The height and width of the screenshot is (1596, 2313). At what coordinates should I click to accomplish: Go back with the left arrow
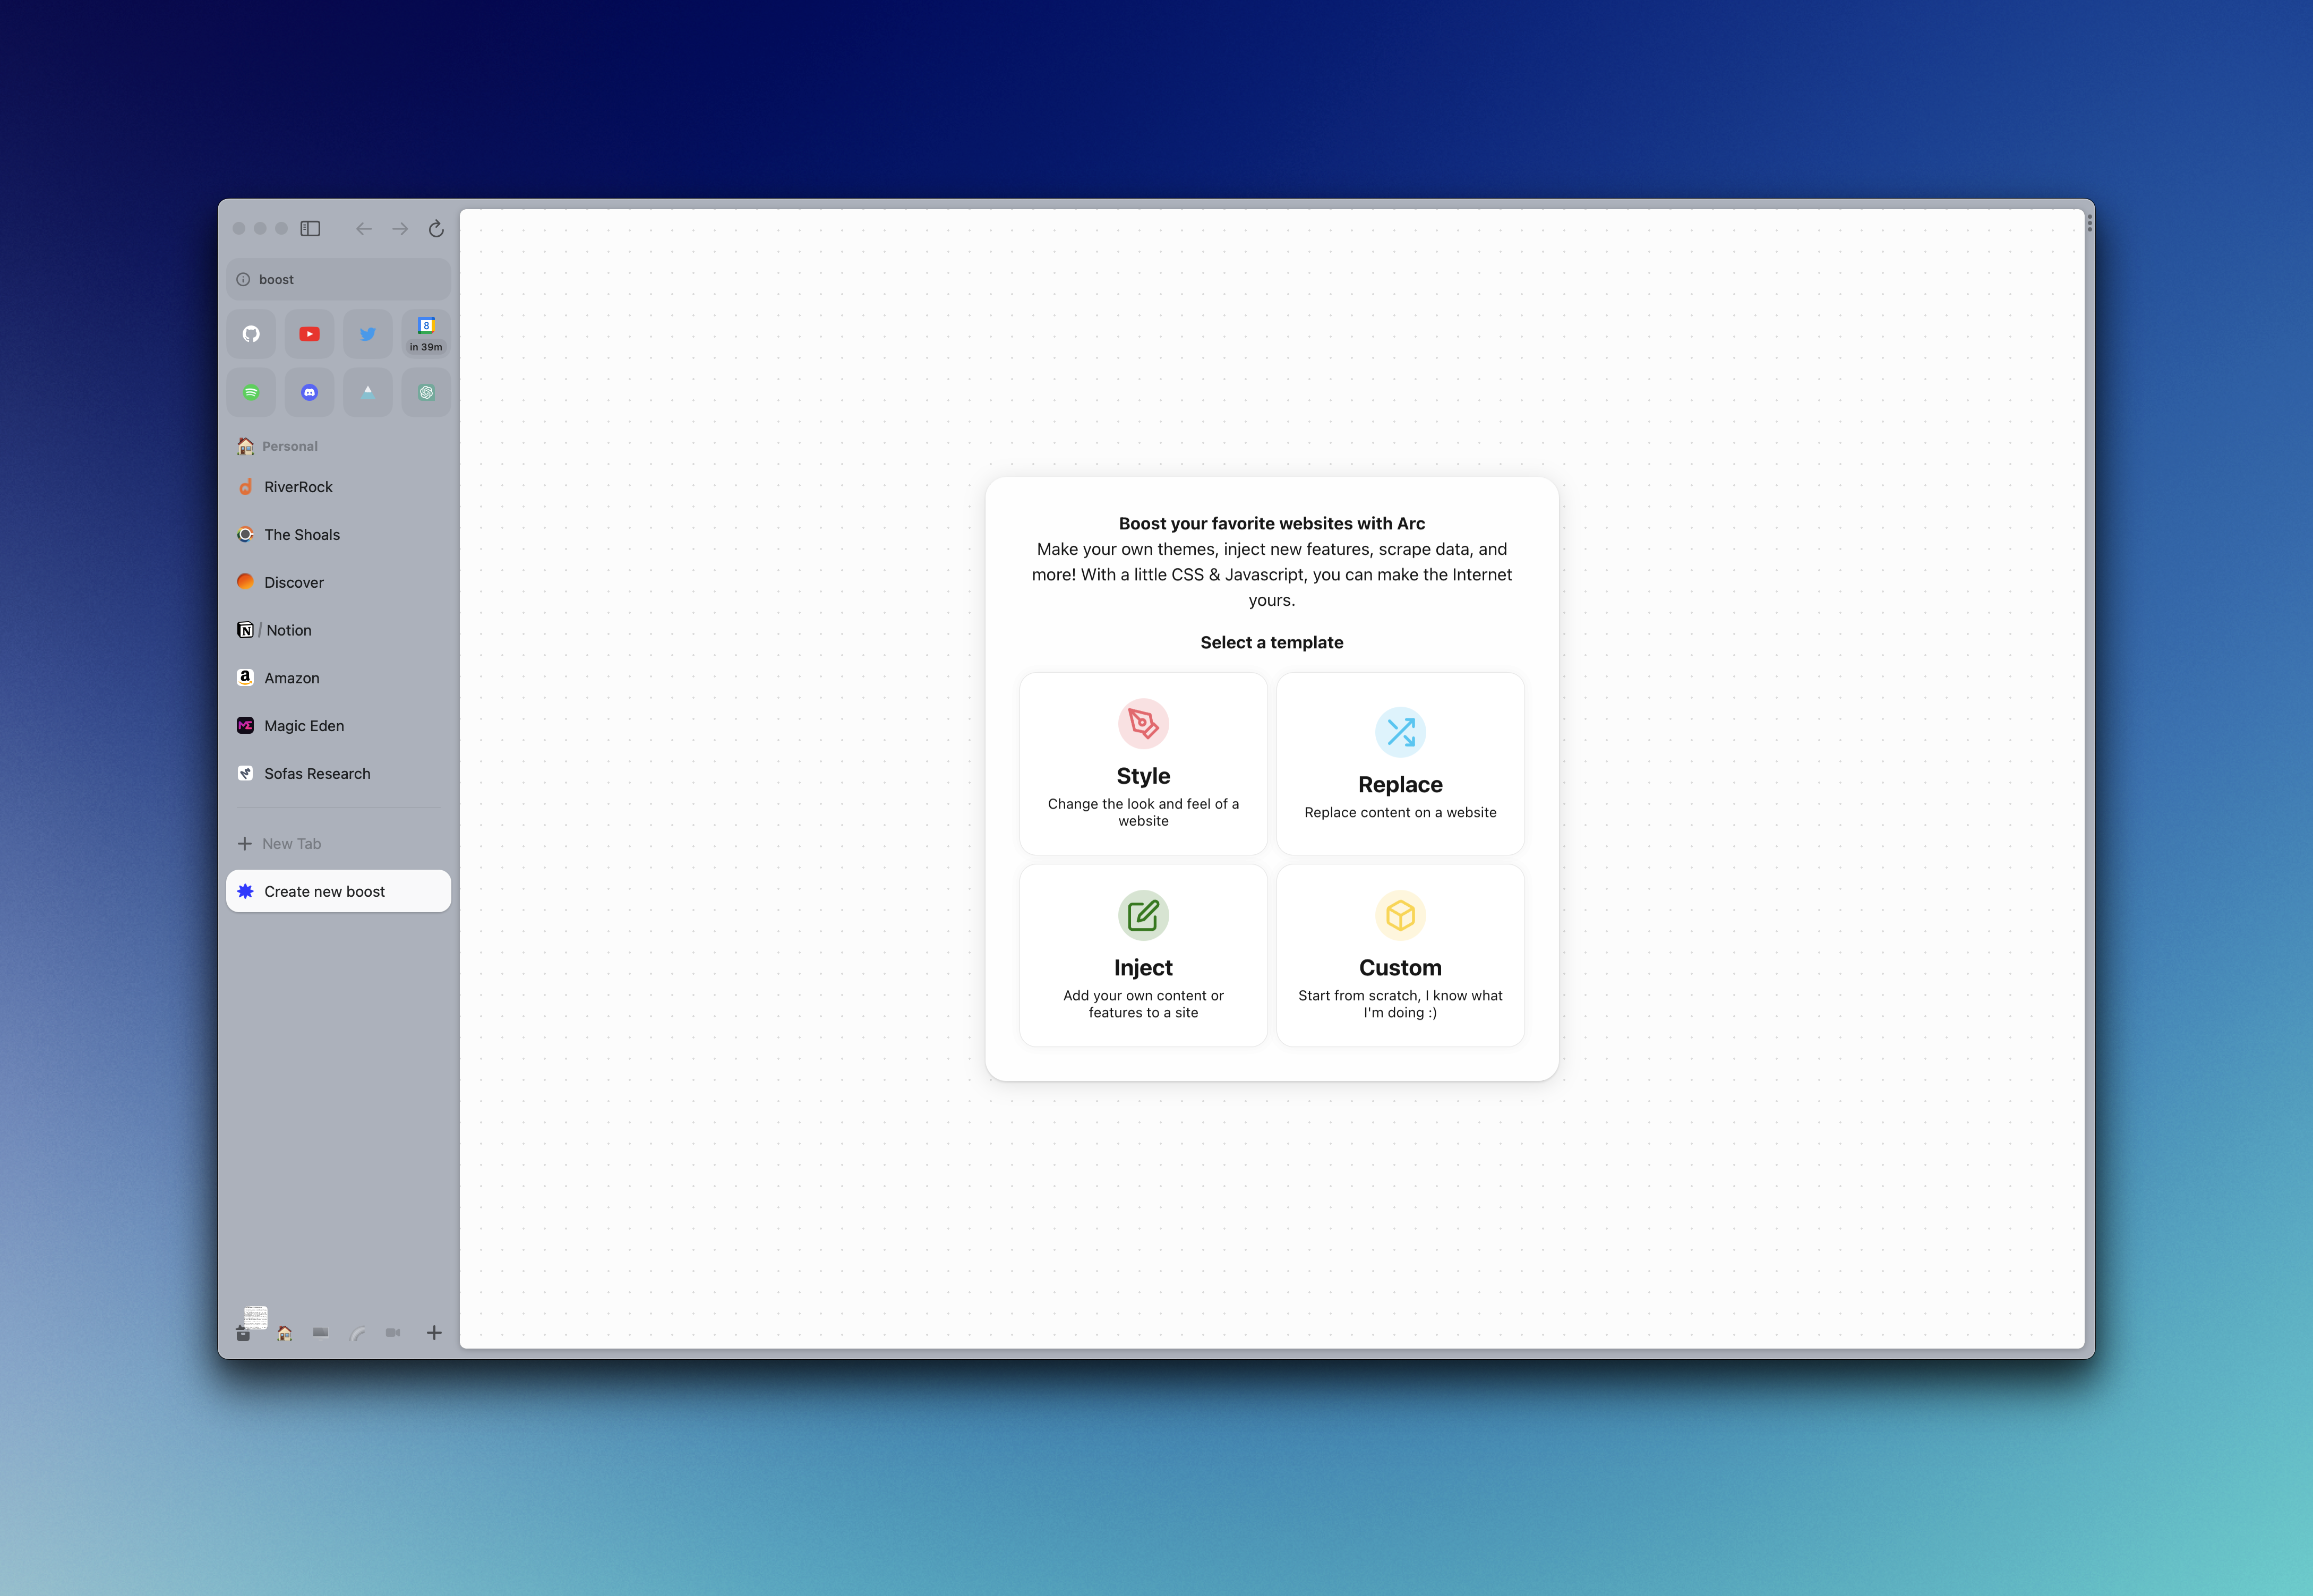coord(364,229)
